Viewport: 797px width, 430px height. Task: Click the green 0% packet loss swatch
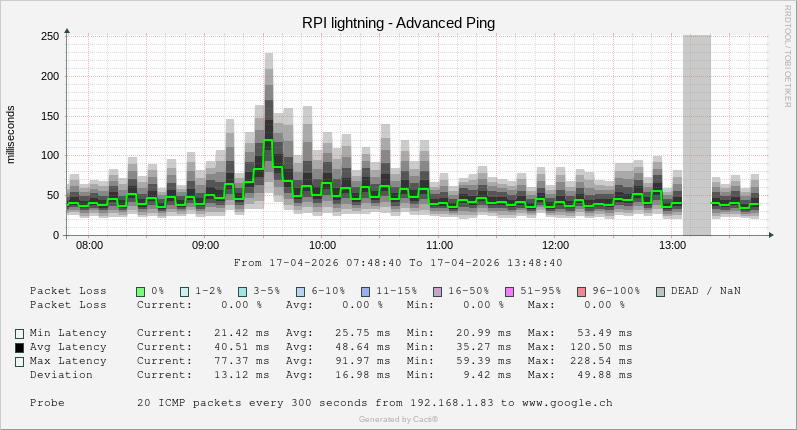141,291
